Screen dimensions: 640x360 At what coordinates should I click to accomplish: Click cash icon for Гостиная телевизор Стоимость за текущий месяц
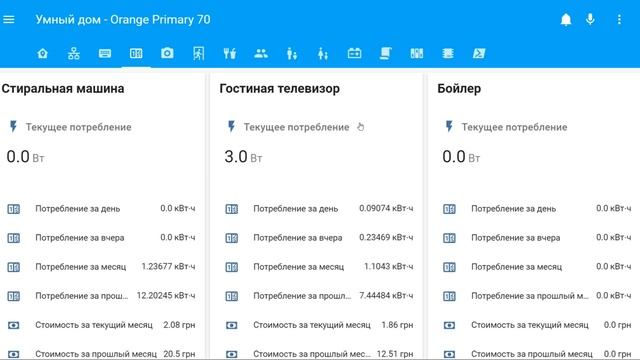[x=231, y=325]
